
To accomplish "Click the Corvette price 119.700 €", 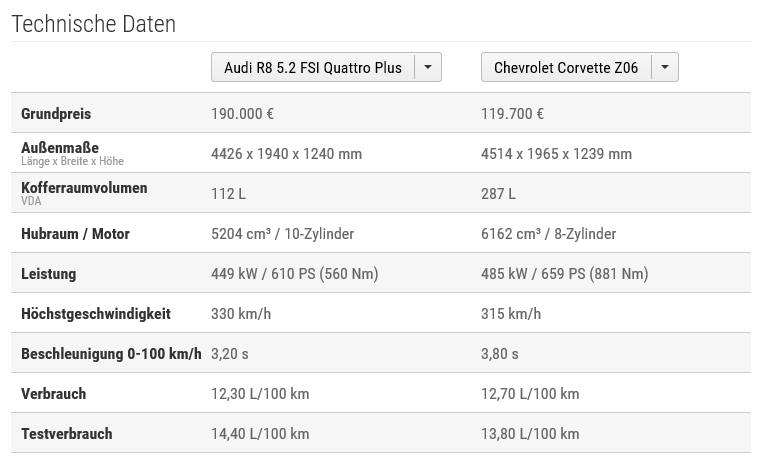I will click(513, 114).
